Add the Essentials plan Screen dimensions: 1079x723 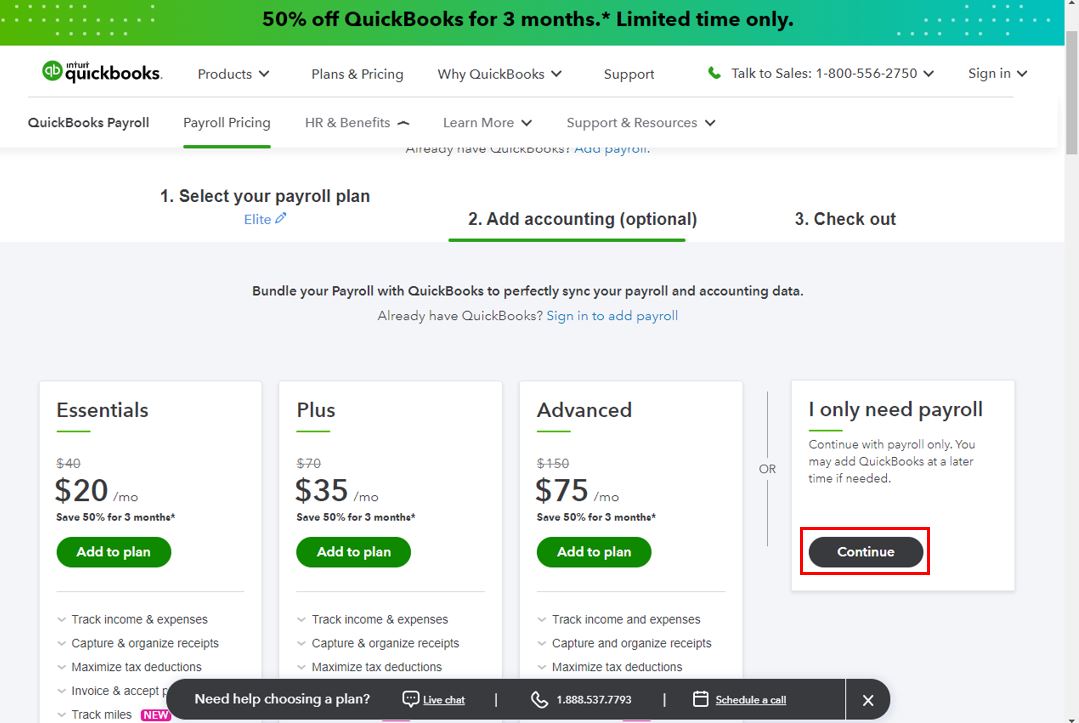click(114, 552)
